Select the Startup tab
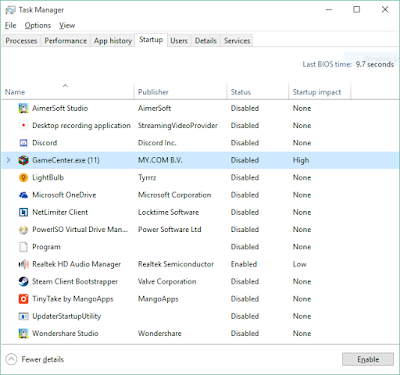This screenshot has height=375, width=400. 151,40
